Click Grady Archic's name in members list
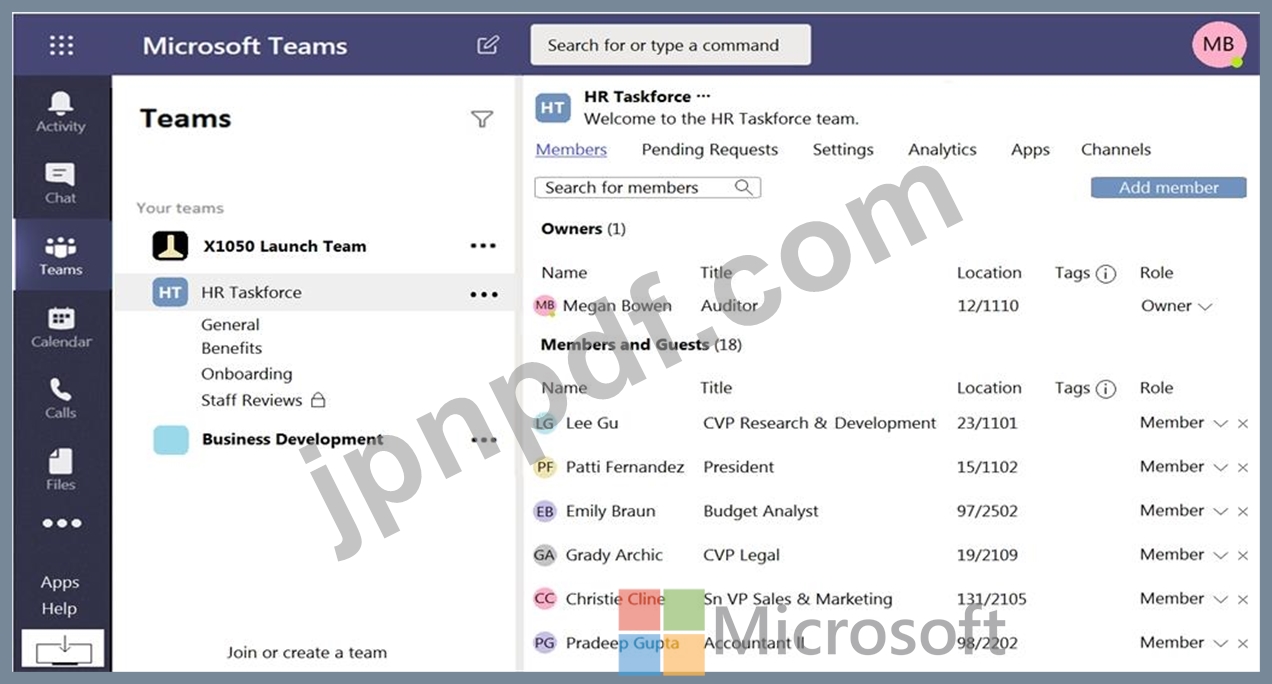Viewport: 1272px width, 684px height. (614, 555)
